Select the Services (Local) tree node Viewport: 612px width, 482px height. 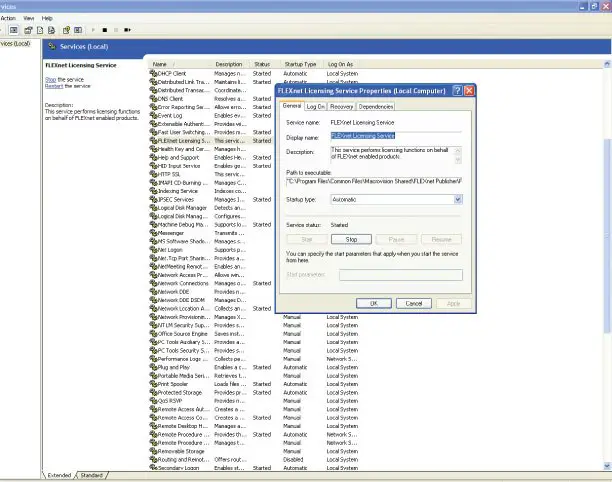tap(16, 44)
